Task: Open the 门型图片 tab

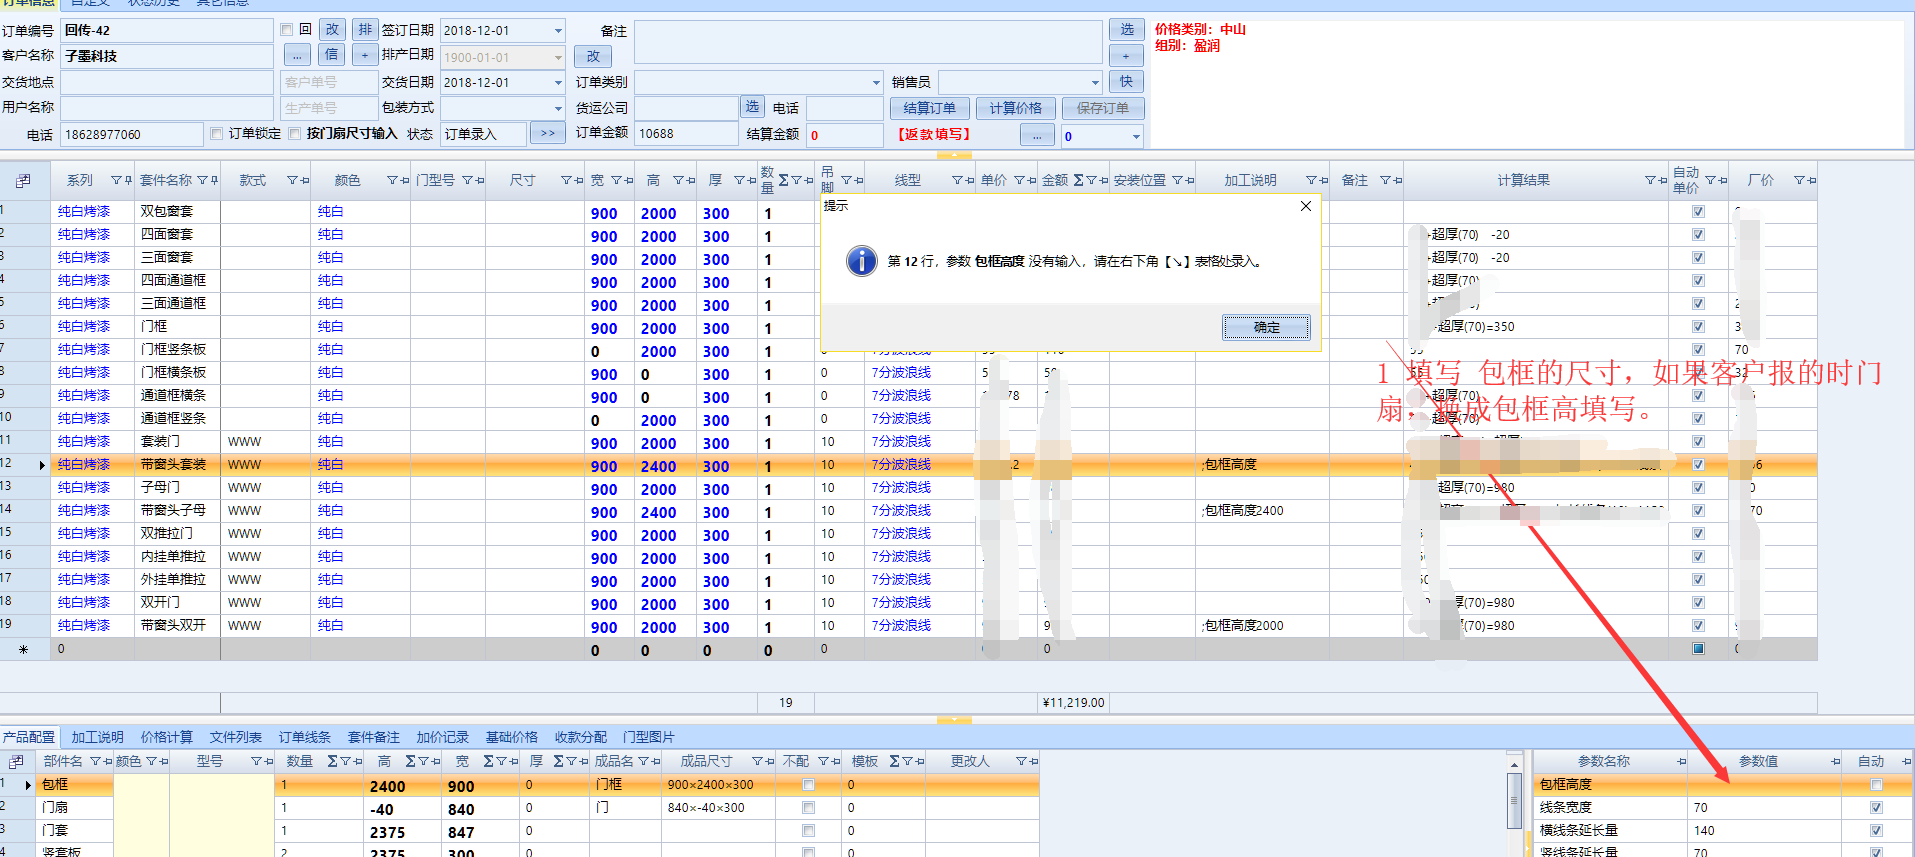Action: point(648,737)
